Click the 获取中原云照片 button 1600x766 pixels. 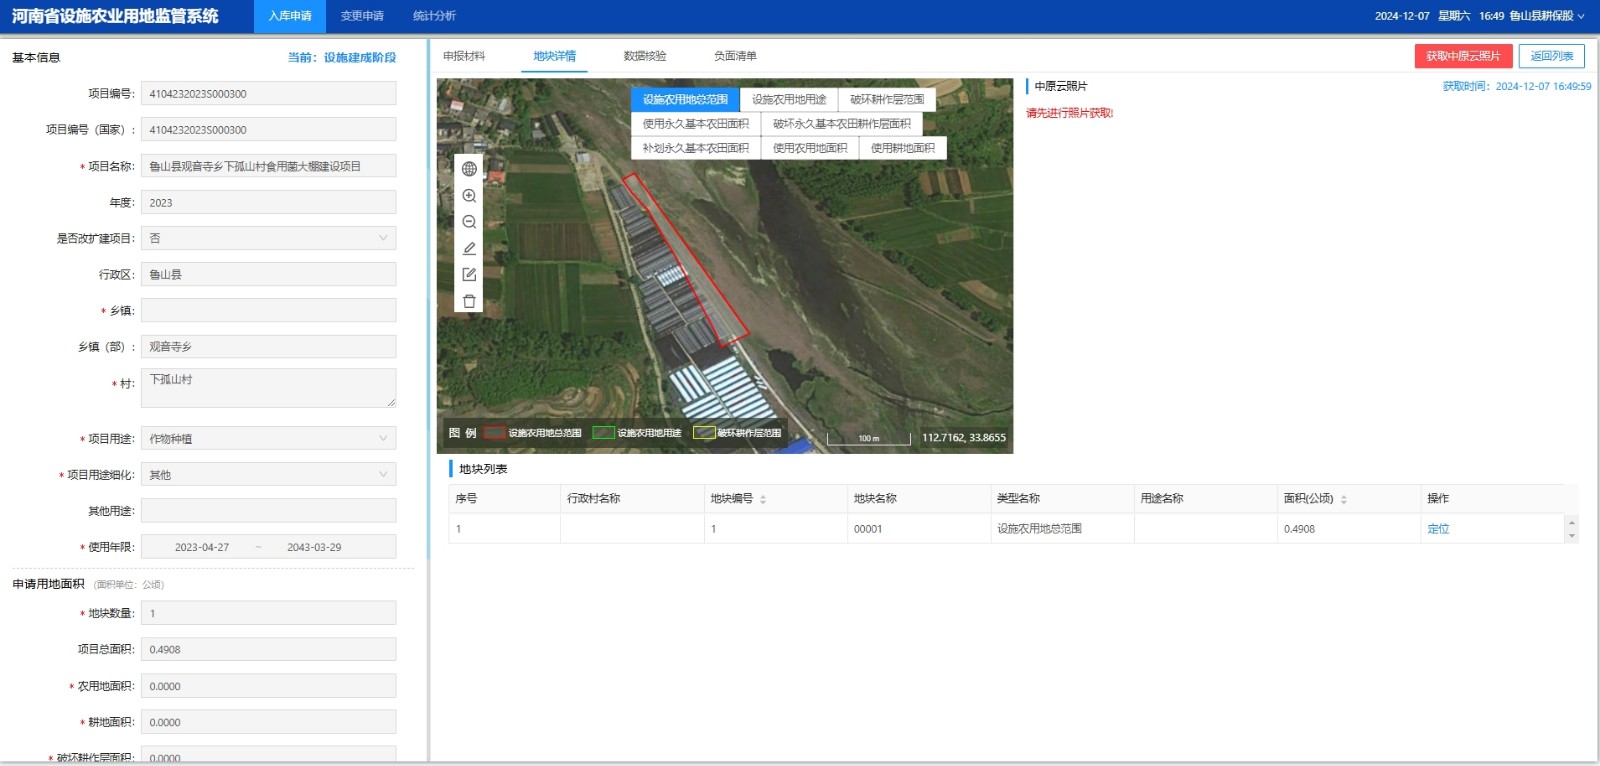(x=1463, y=56)
